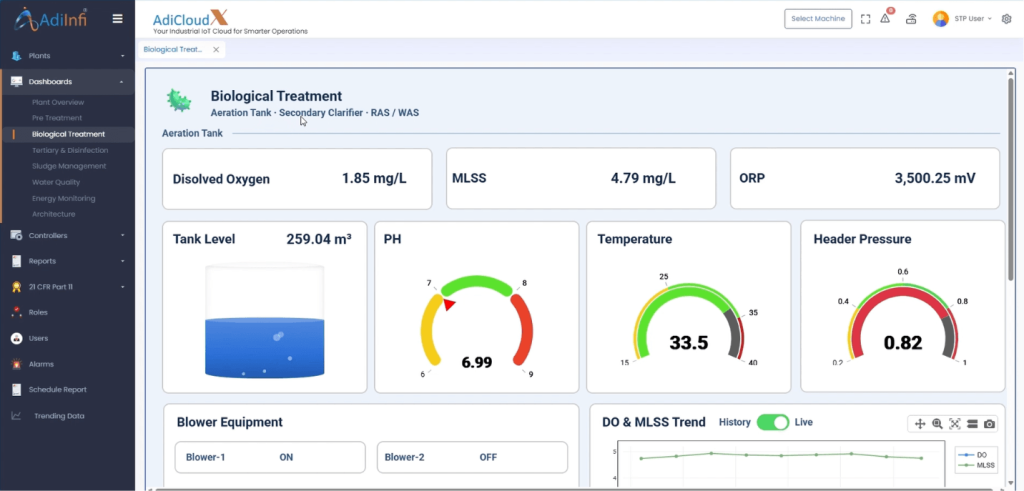
Task: Click the Dashboards monitor icon
Action: pos(16,82)
